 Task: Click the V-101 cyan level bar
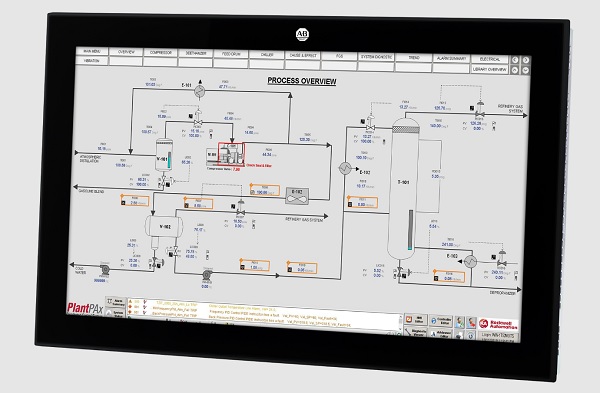click(x=169, y=160)
